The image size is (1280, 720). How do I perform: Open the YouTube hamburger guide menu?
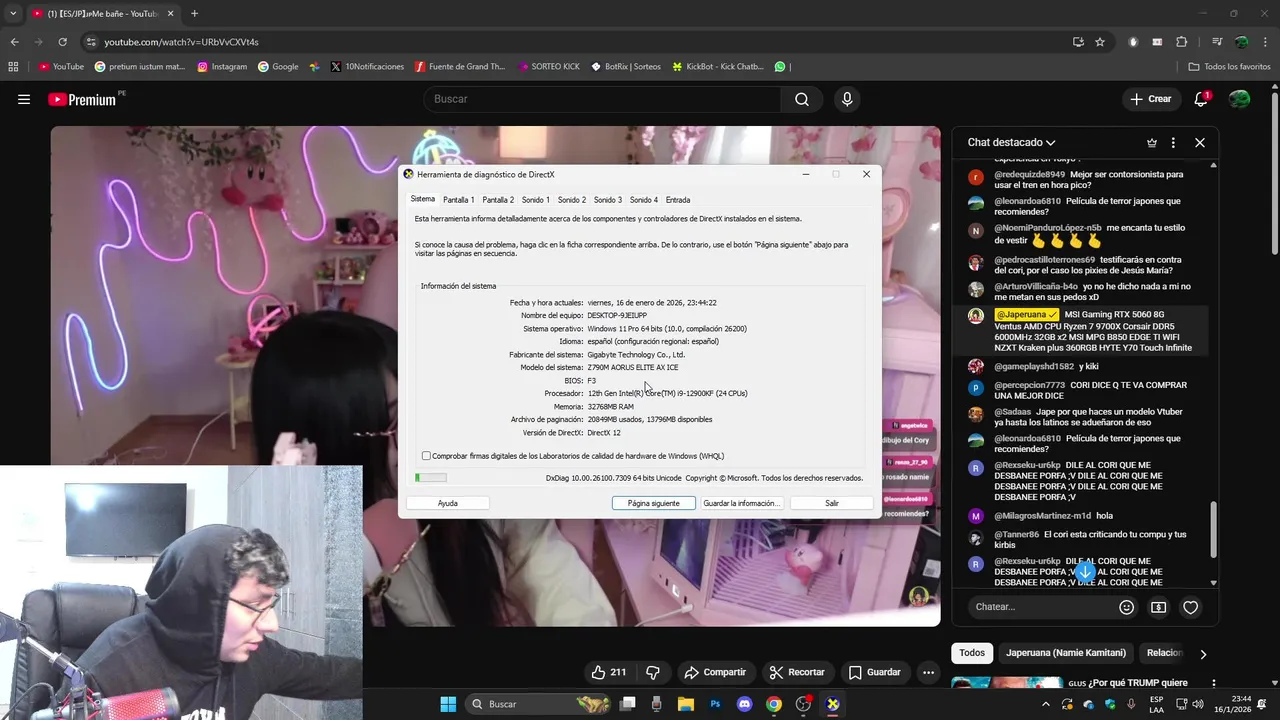[x=24, y=99]
